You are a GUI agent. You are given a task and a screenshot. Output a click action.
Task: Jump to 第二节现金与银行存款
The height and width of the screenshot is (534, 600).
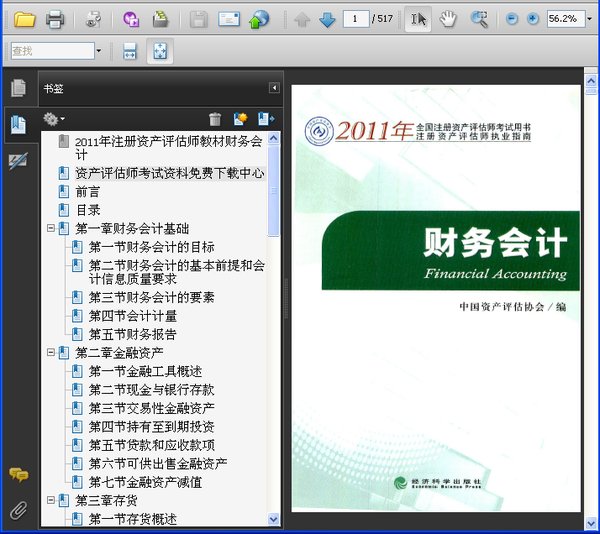[x=151, y=390]
